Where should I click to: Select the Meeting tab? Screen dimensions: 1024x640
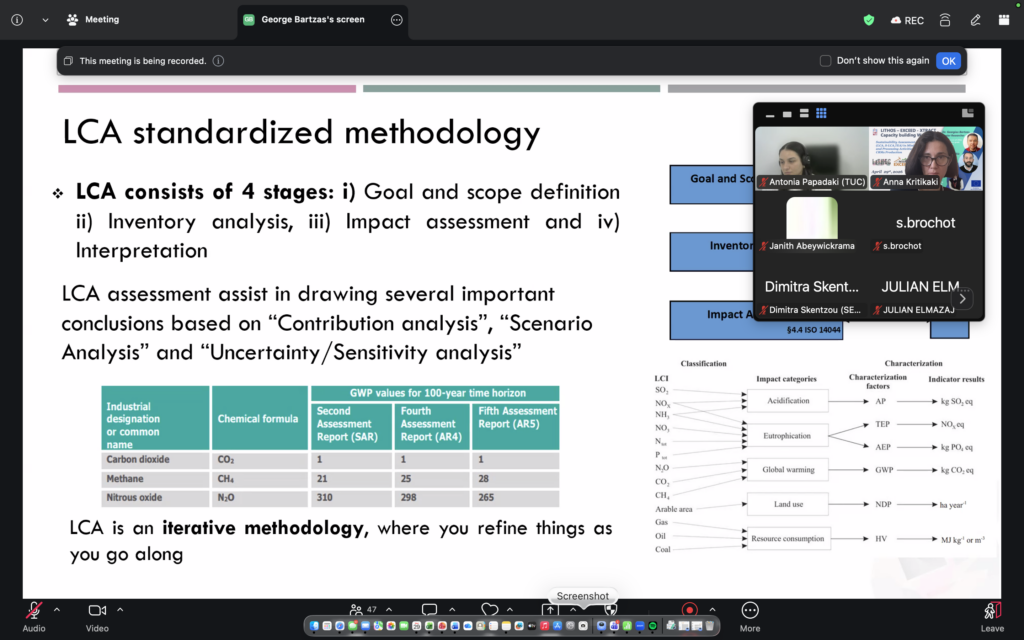(x=93, y=20)
